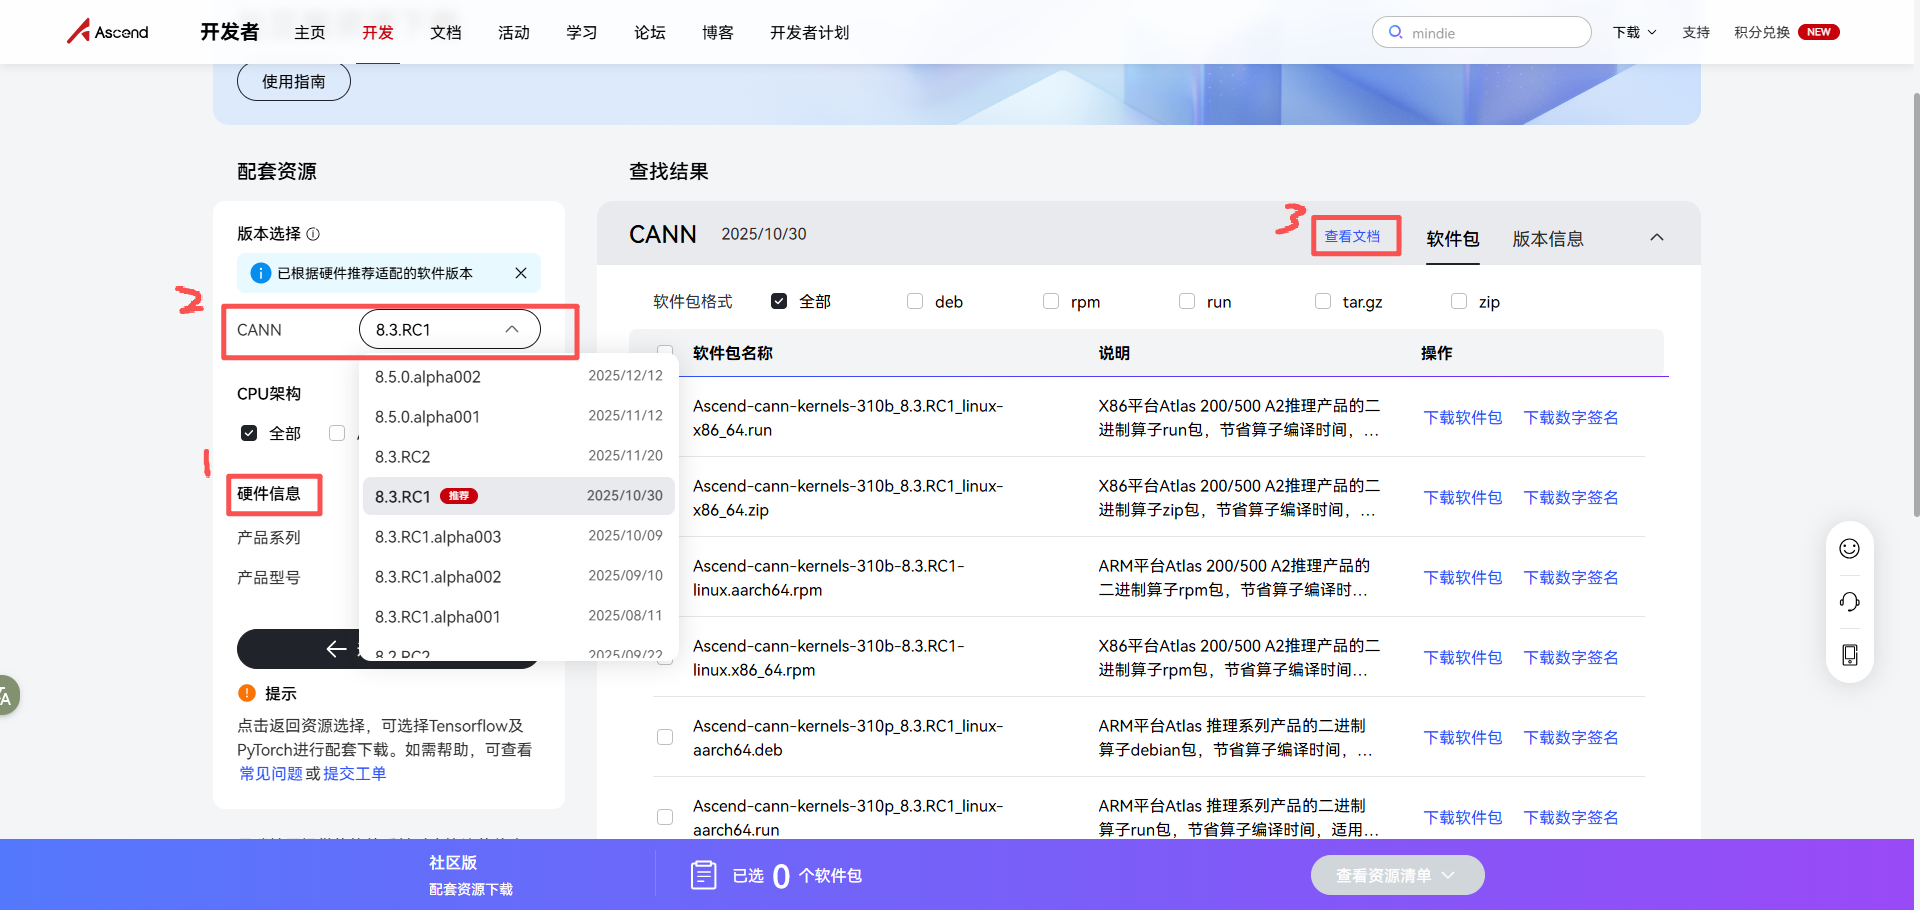Open the 提交工单 link
Screen dimensions: 1920x910
pyautogui.click(x=354, y=772)
